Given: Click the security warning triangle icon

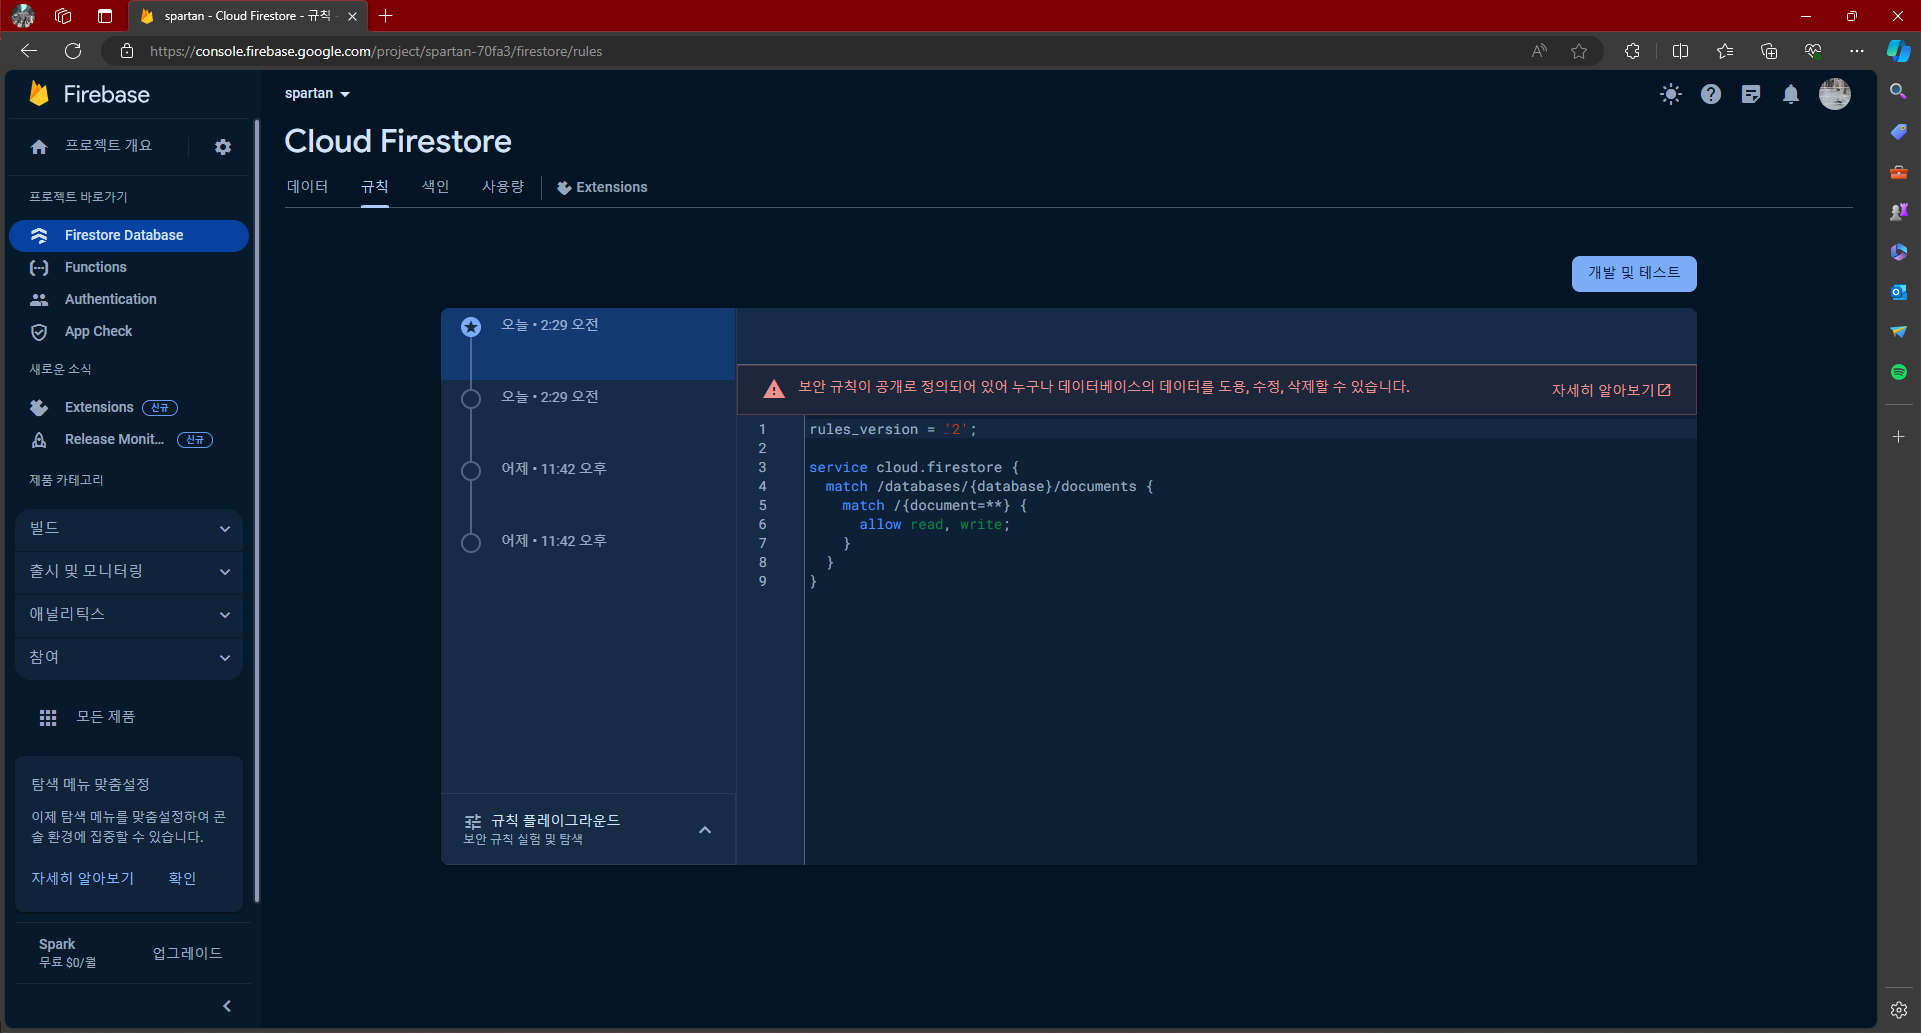Looking at the screenshot, I should 774,389.
